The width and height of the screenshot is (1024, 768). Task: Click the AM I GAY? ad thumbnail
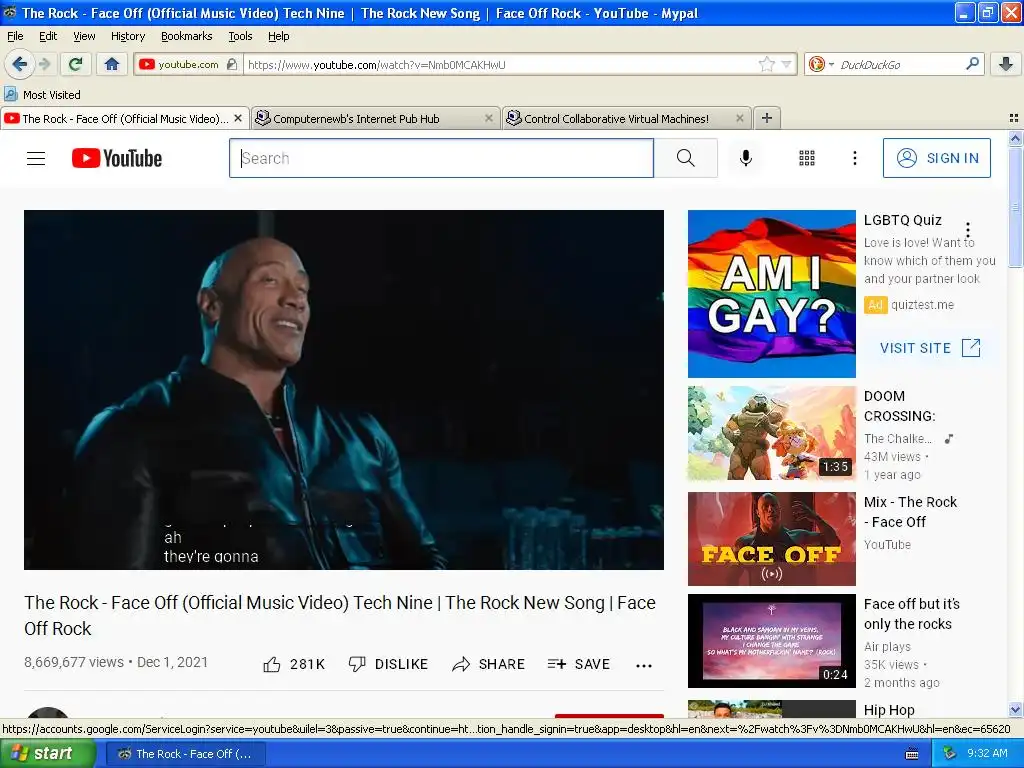pos(771,294)
